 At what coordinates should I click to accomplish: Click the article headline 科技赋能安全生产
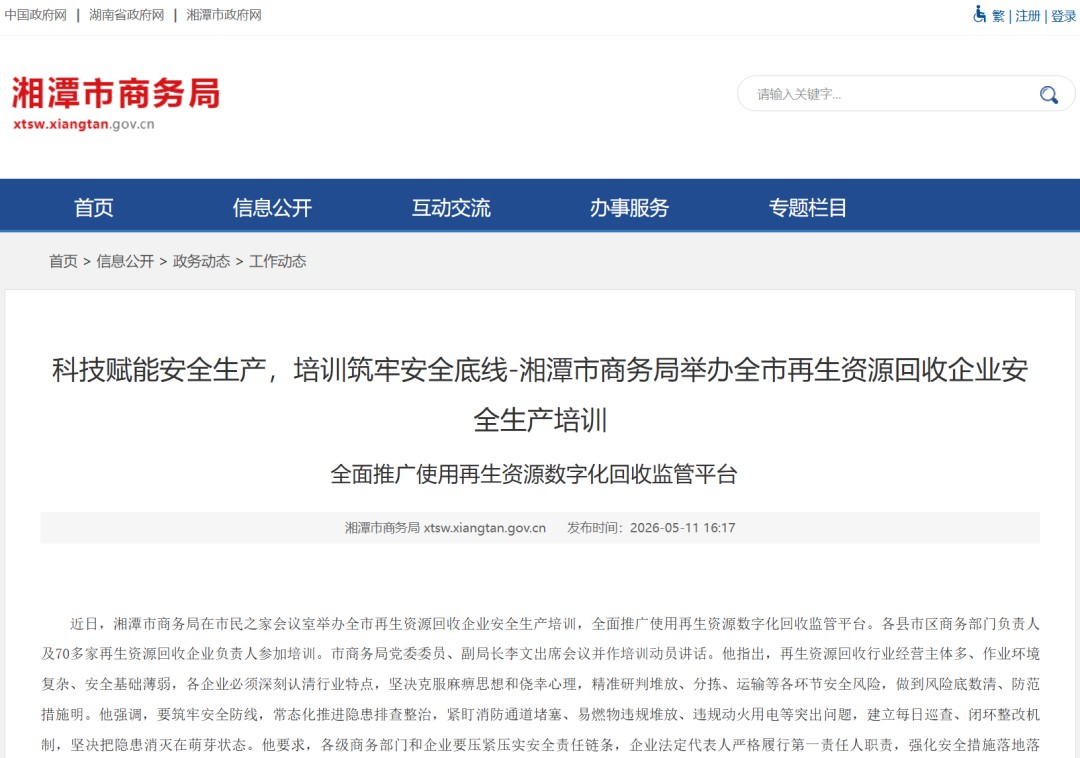click(540, 394)
